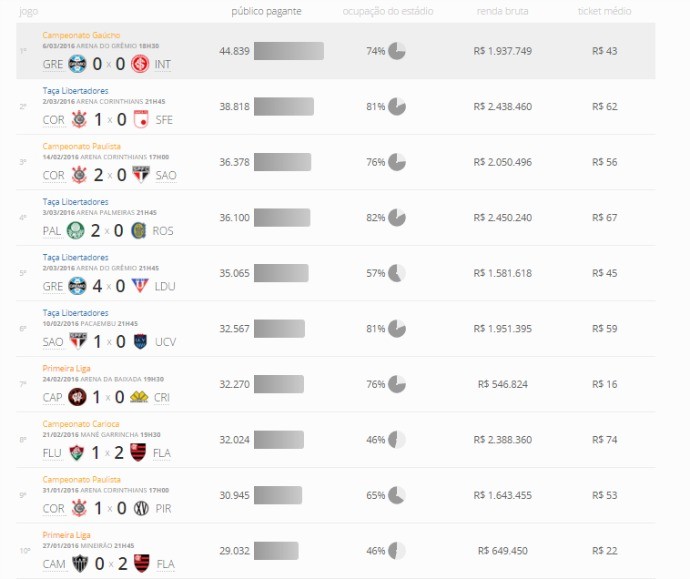Click the Palmeiras crest beside PAL
690x579 pixels.
[76, 231]
